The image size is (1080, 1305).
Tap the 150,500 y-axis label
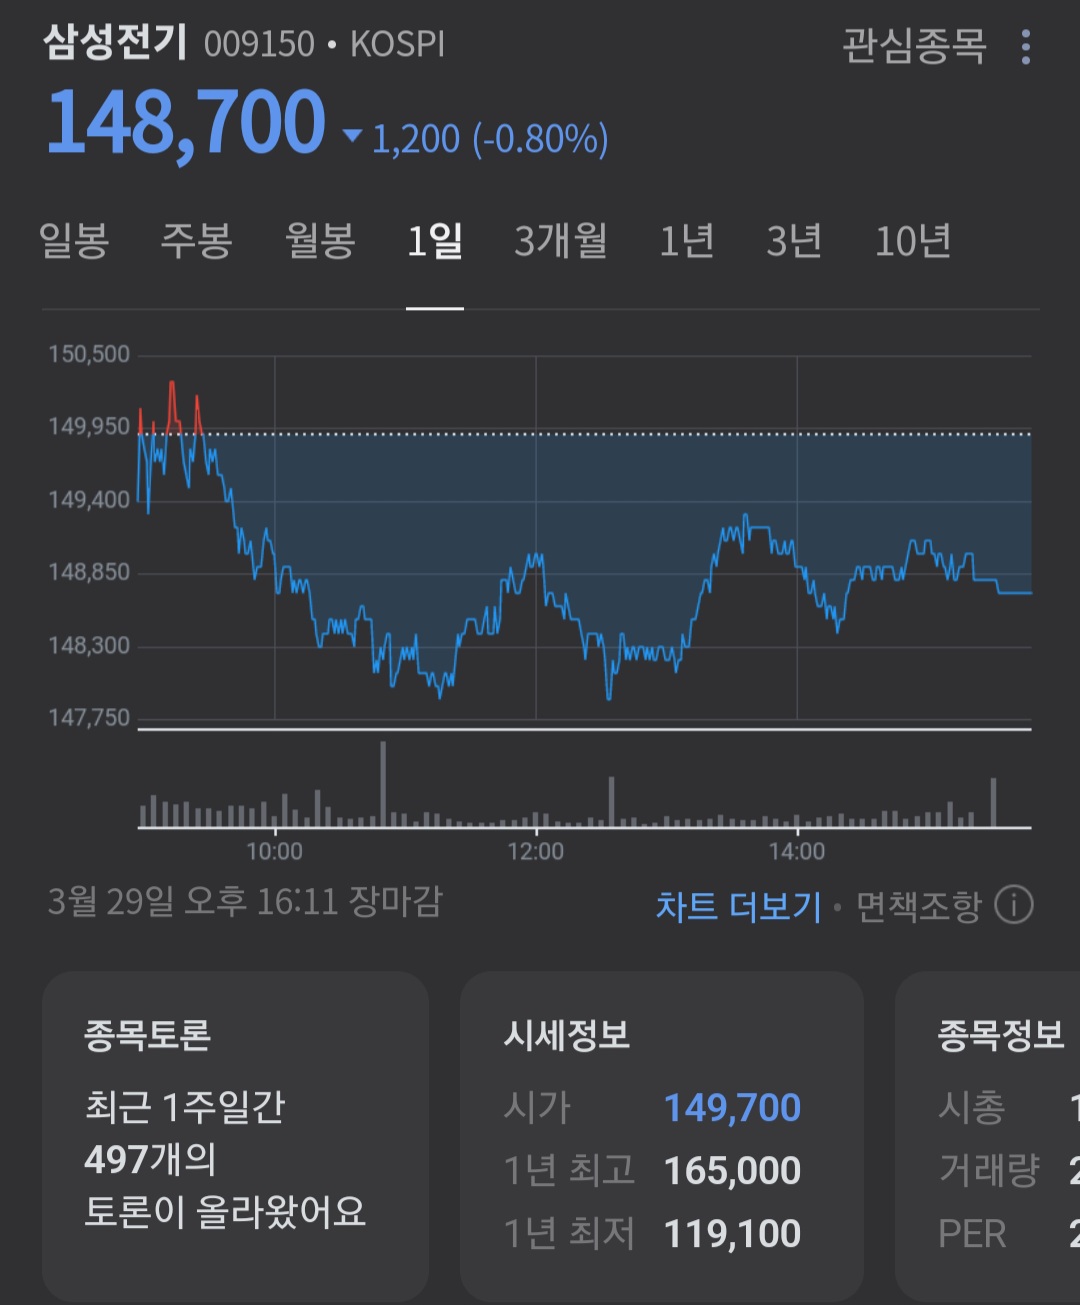coord(89,354)
